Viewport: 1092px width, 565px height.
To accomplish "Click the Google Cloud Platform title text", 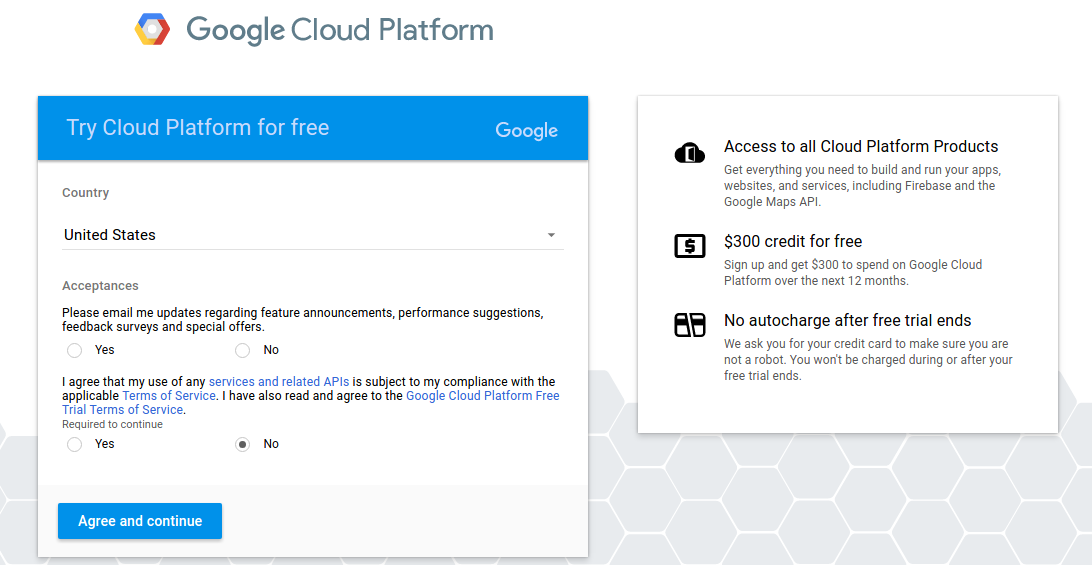I will point(340,30).
